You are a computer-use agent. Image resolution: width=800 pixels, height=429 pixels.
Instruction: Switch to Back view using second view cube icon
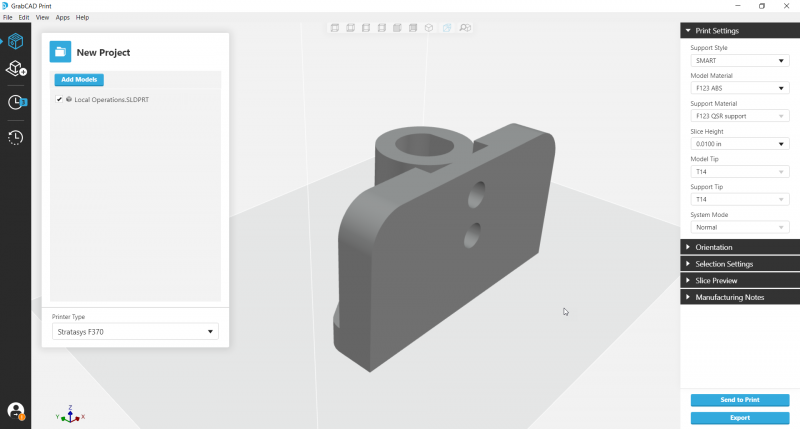[x=351, y=28]
